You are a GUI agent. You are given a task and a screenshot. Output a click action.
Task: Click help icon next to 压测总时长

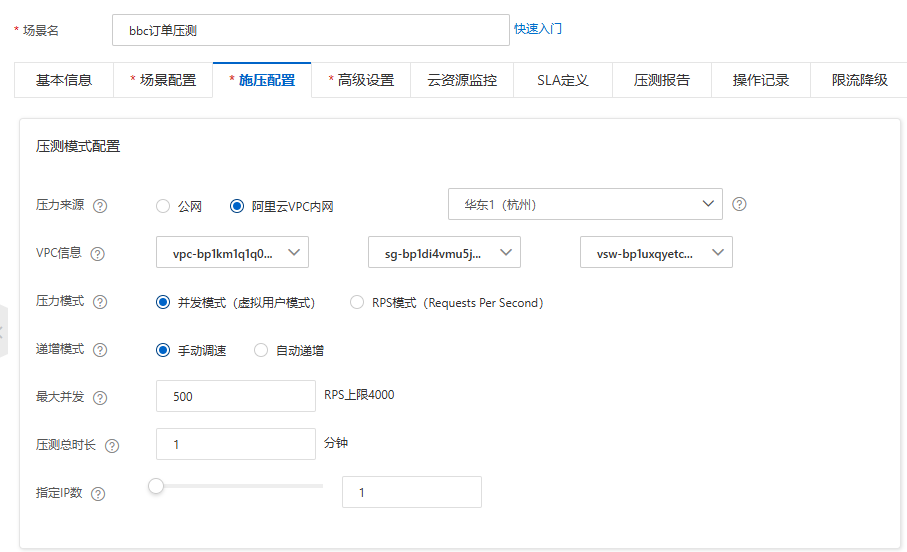[x=112, y=446]
